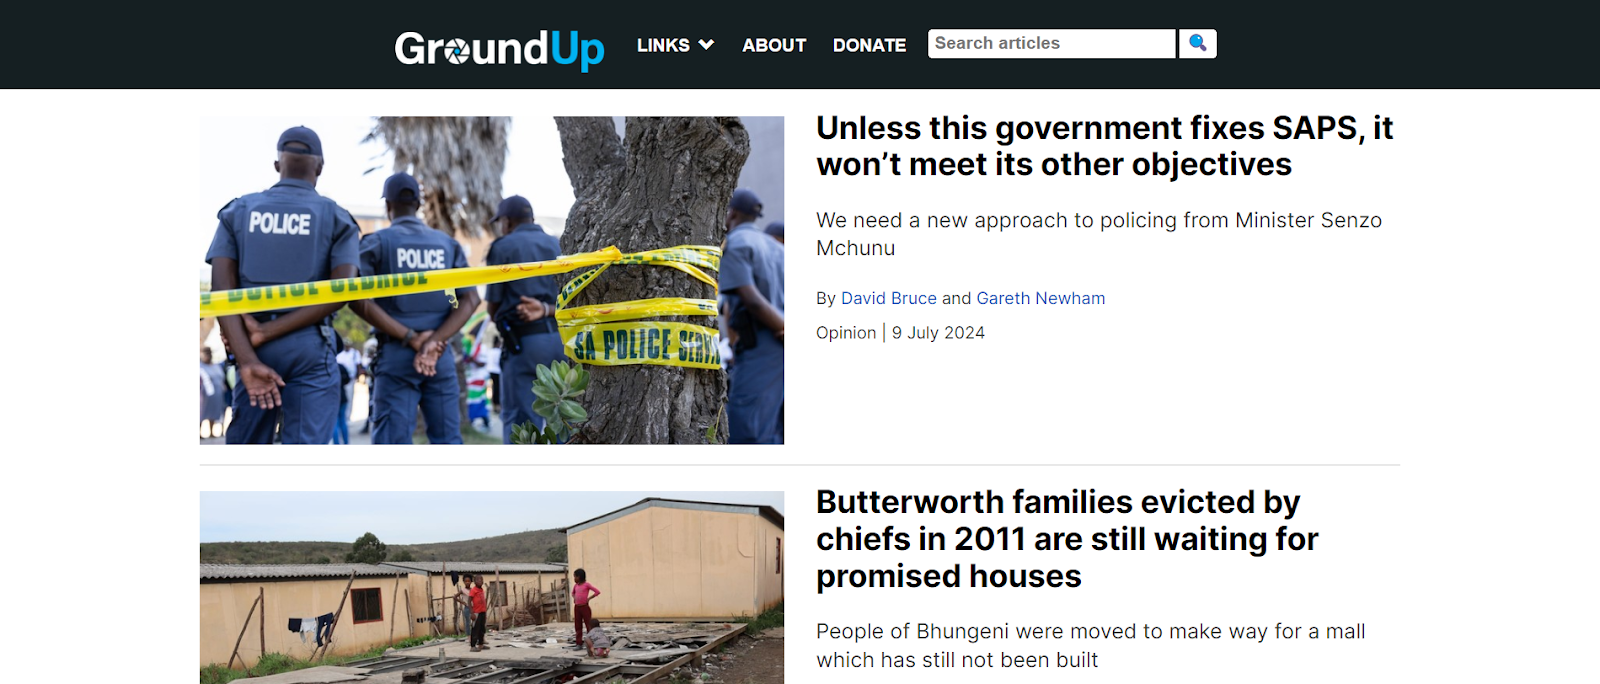Click the 9 July 2024 date
This screenshot has height=684, width=1600.
tap(938, 333)
